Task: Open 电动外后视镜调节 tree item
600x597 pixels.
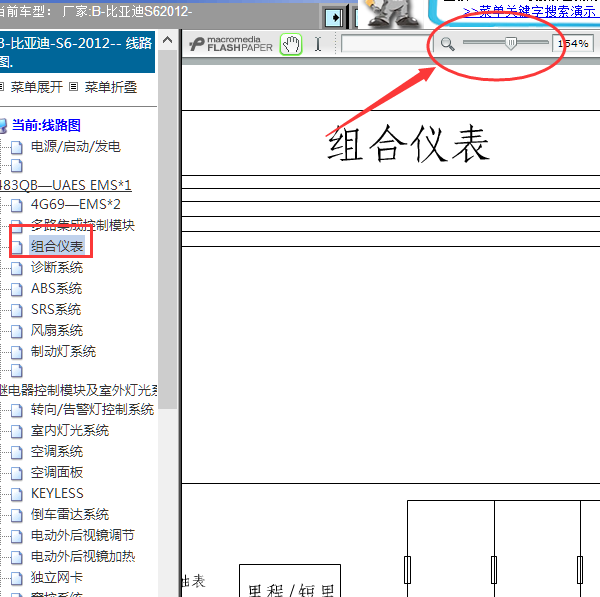Action: coord(83,535)
